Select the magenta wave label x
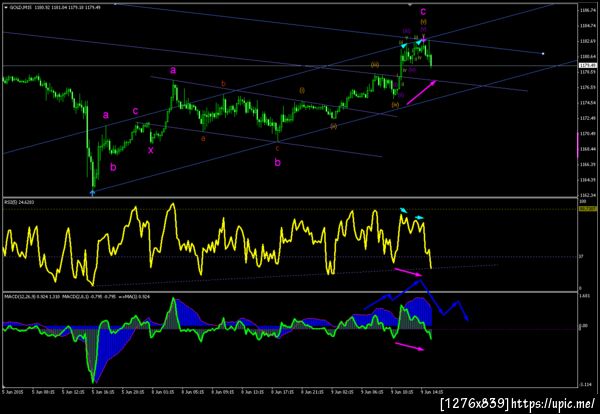Image resolution: width=600 pixels, height=414 pixels. pyautogui.click(x=151, y=150)
